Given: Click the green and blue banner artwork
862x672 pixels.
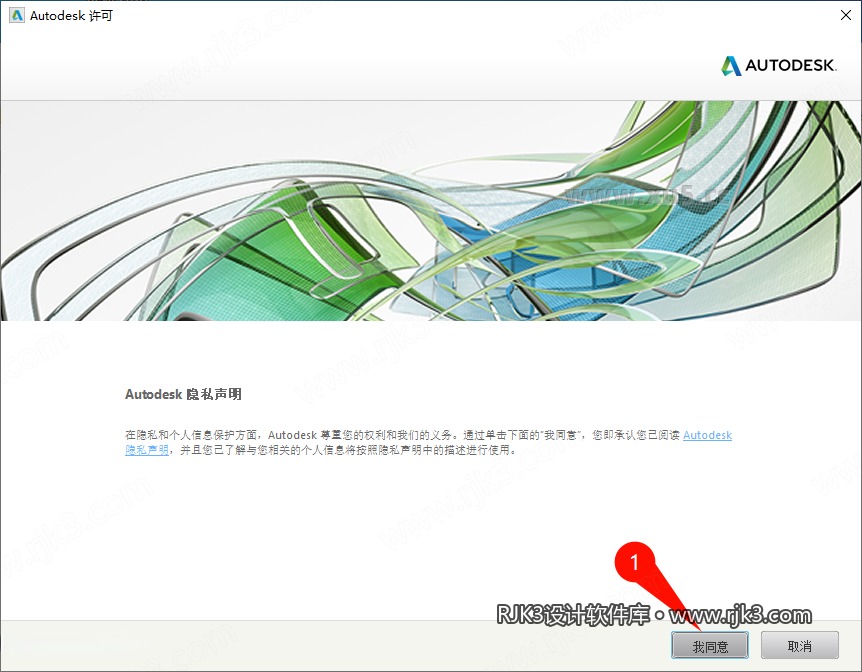Looking at the screenshot, I should click(x=431, y=211).
